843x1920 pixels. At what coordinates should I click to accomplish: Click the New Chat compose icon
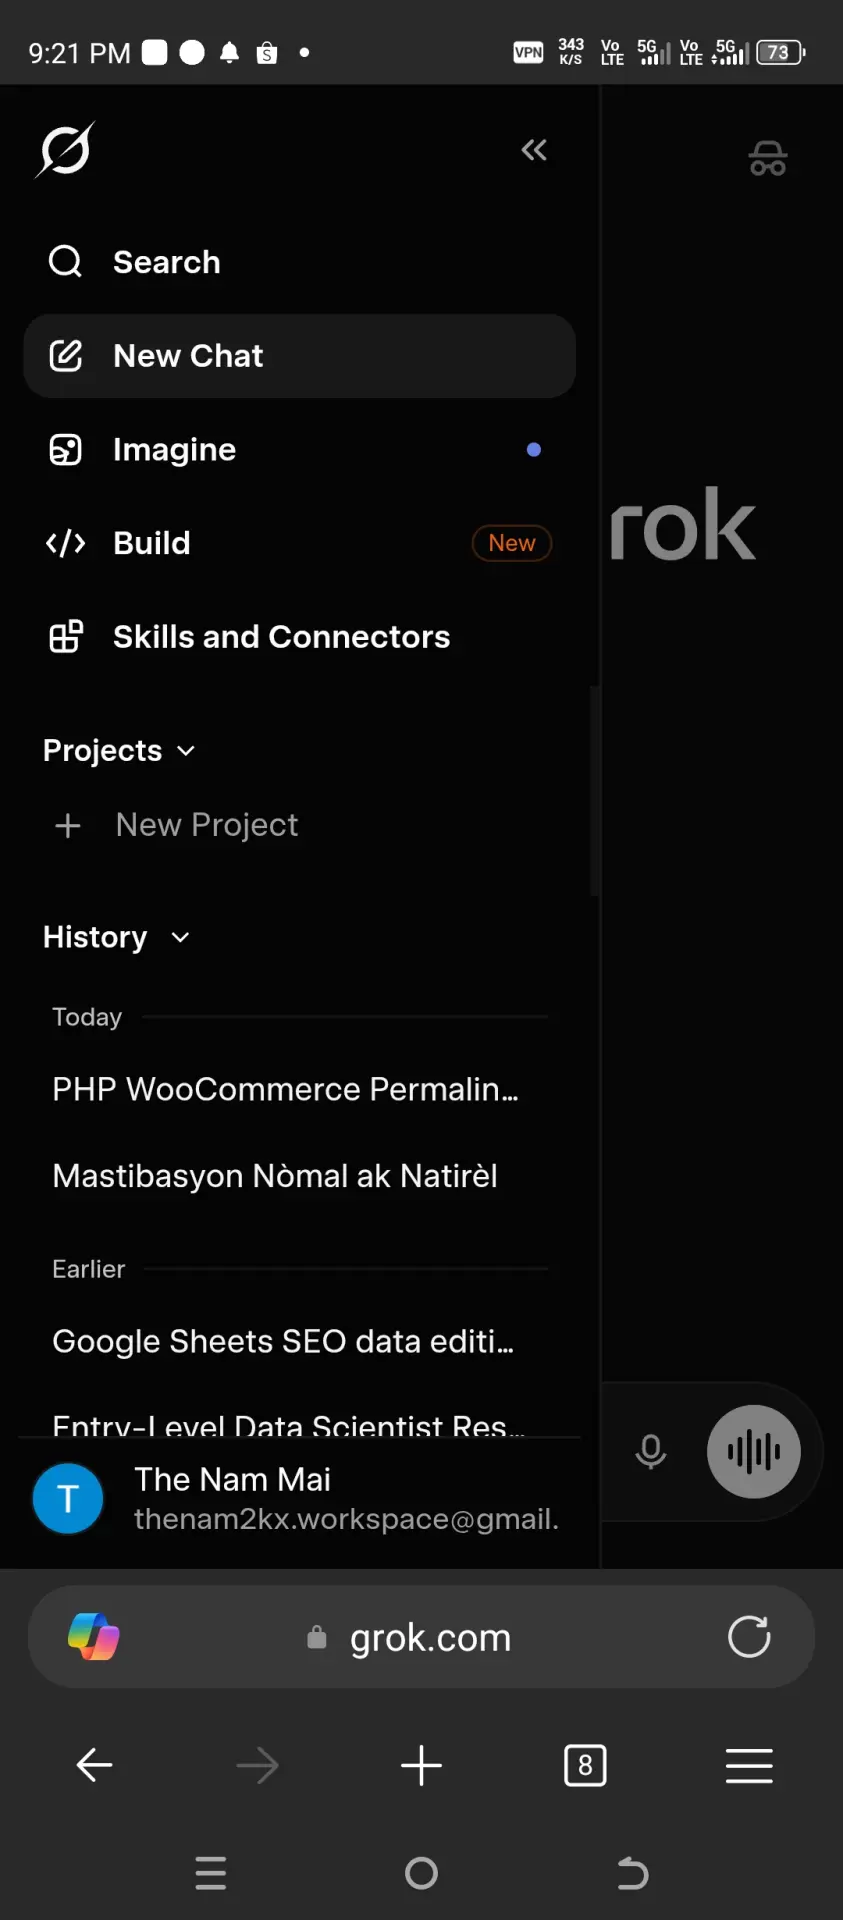(x=66, y=356)
